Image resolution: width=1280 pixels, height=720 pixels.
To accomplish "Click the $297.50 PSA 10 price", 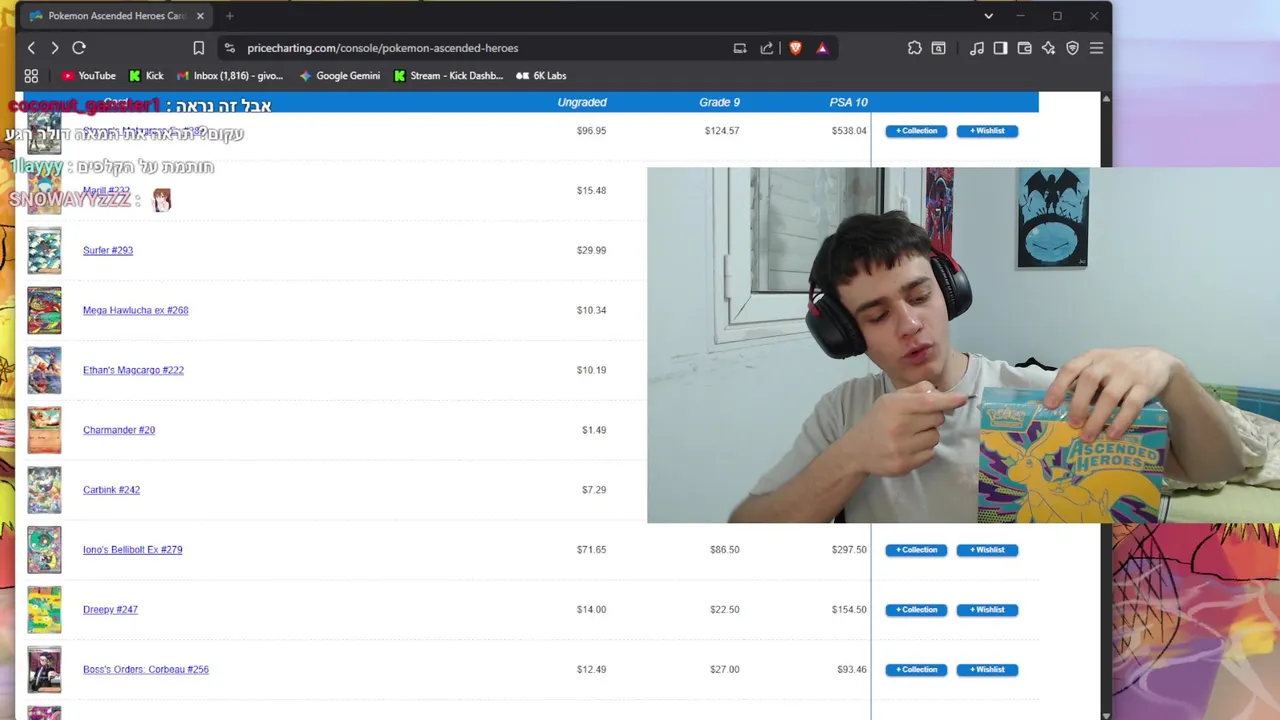I will (849, 550).
